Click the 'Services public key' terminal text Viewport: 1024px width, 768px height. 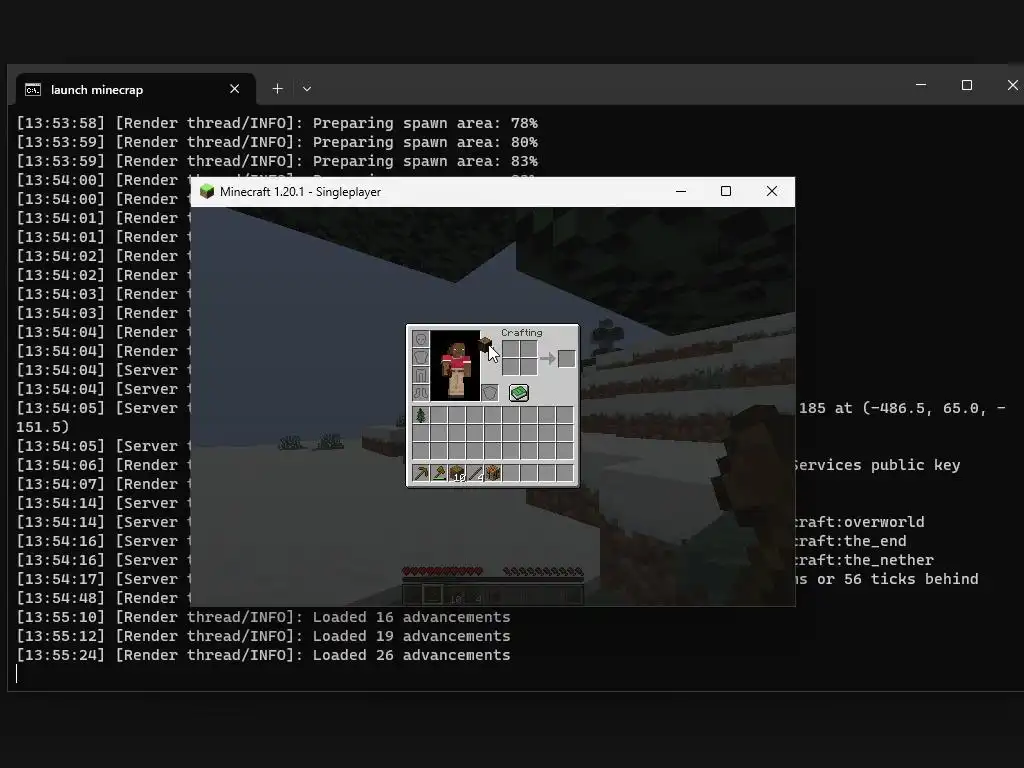point(877,465)
